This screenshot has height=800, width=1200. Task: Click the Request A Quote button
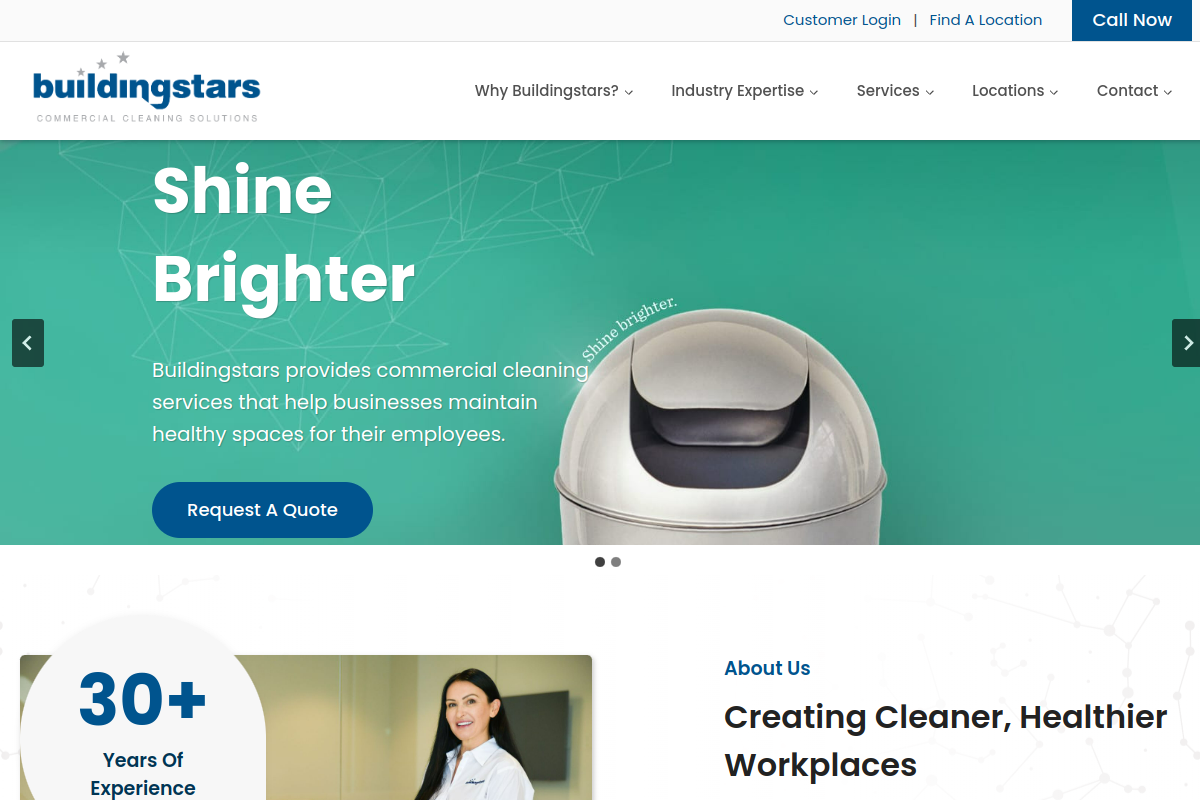click(262, 510)
